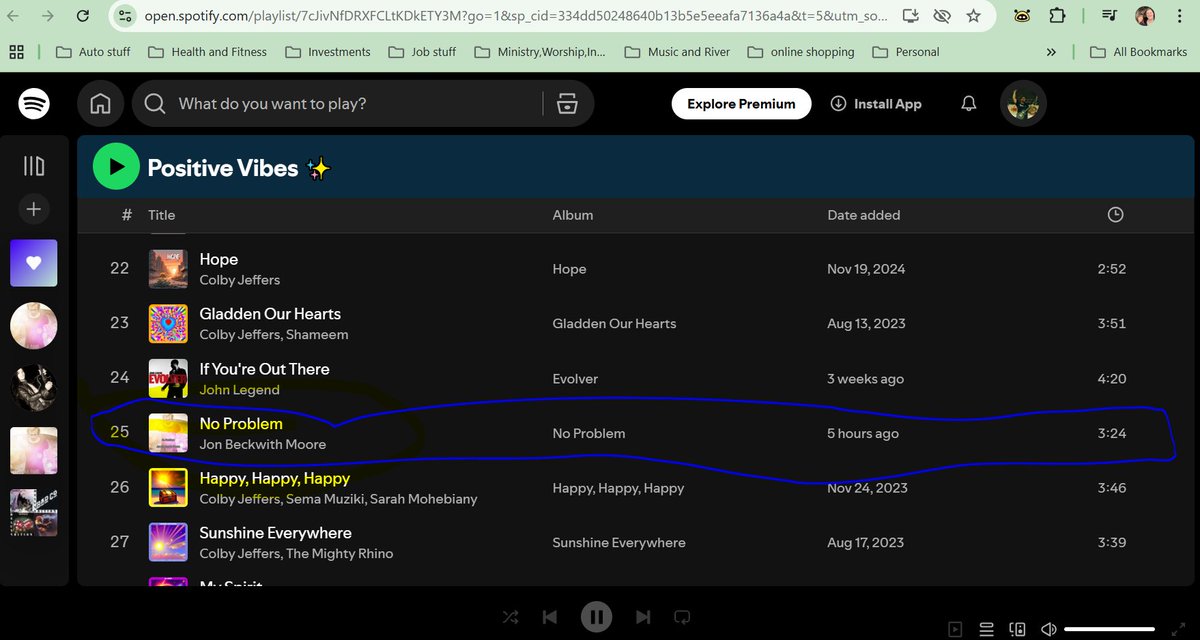Click Album column header

click(x=572, y=215)
